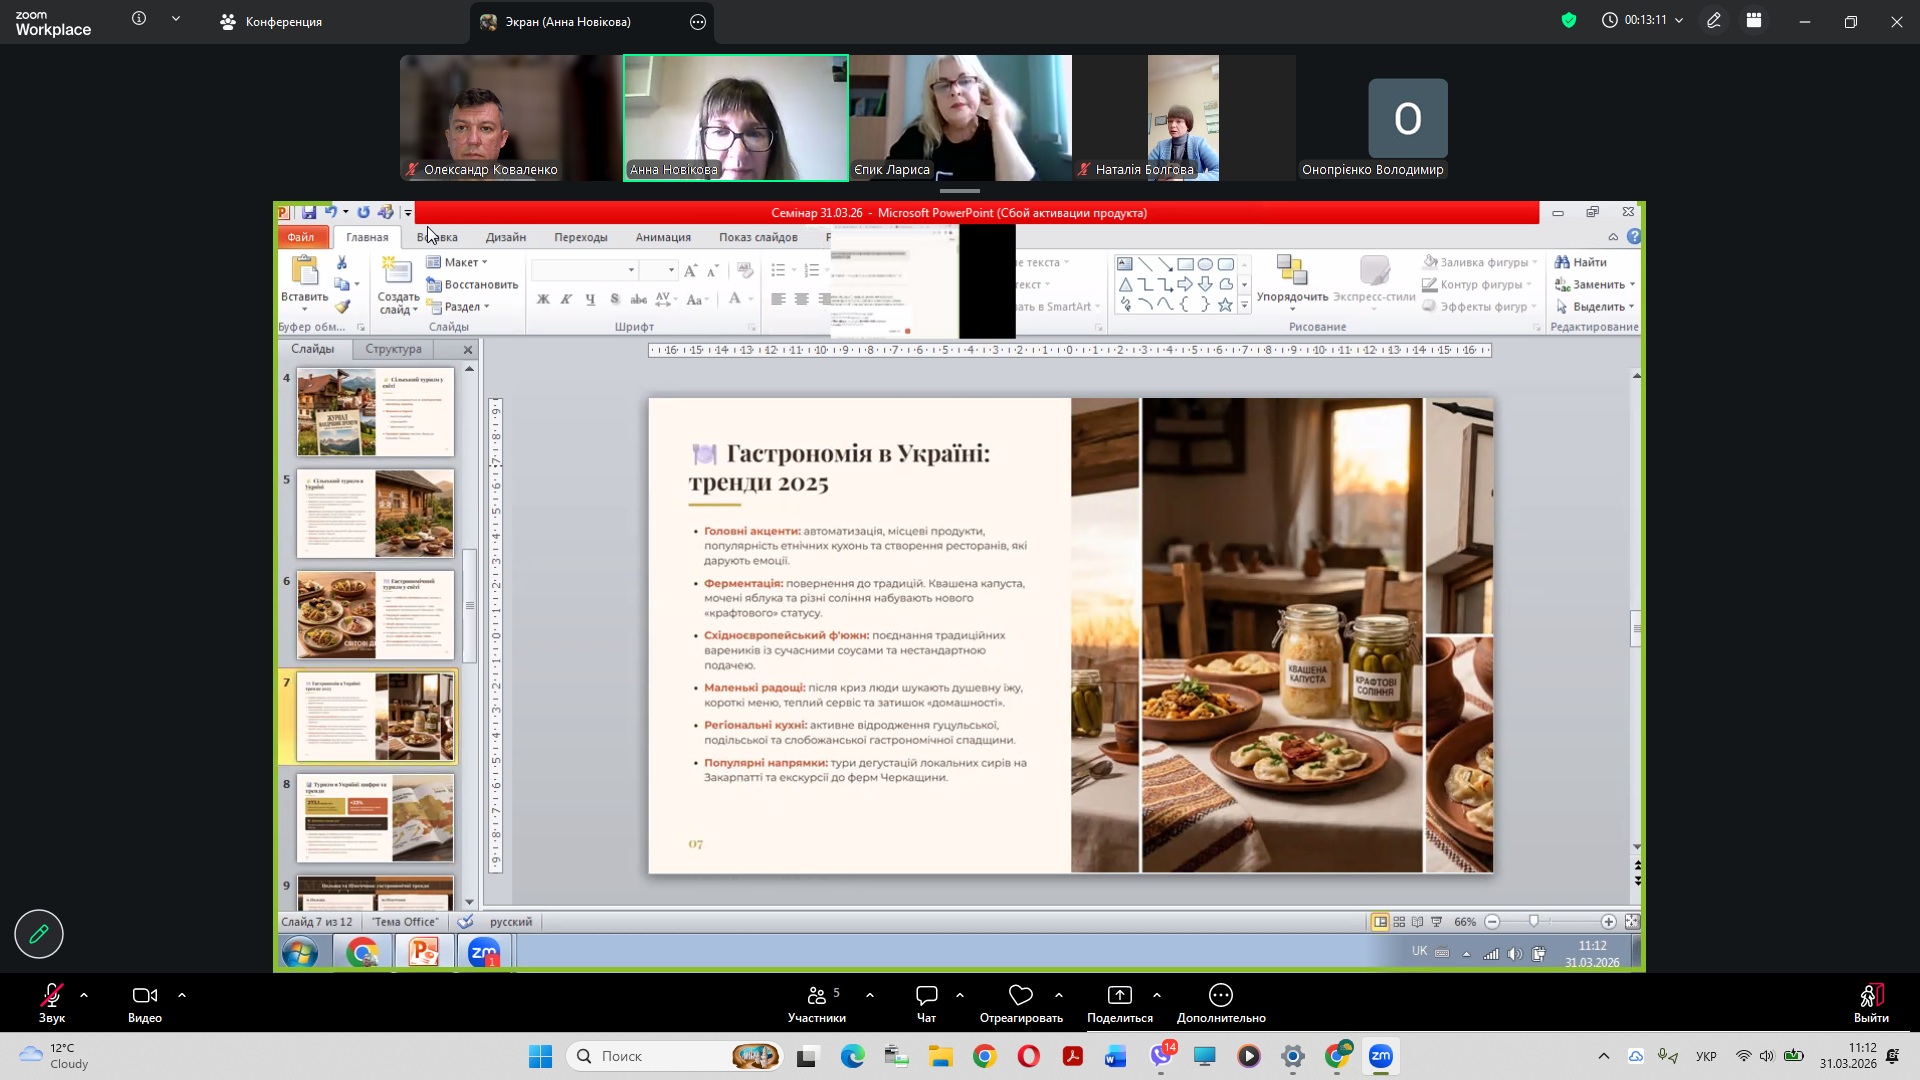The height and width of the screenshot is (1080, 1920).
Task: Open Google Chrome from Windows taskbar
Action: point(984,1056)
